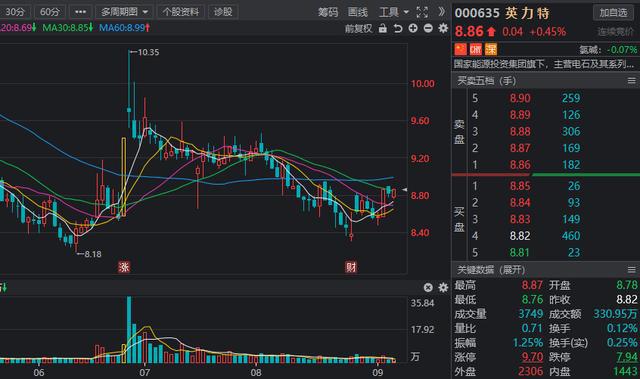Click buy level 2 price 8.84
Viewport: 640px width, 379px height.
(520, 202)
